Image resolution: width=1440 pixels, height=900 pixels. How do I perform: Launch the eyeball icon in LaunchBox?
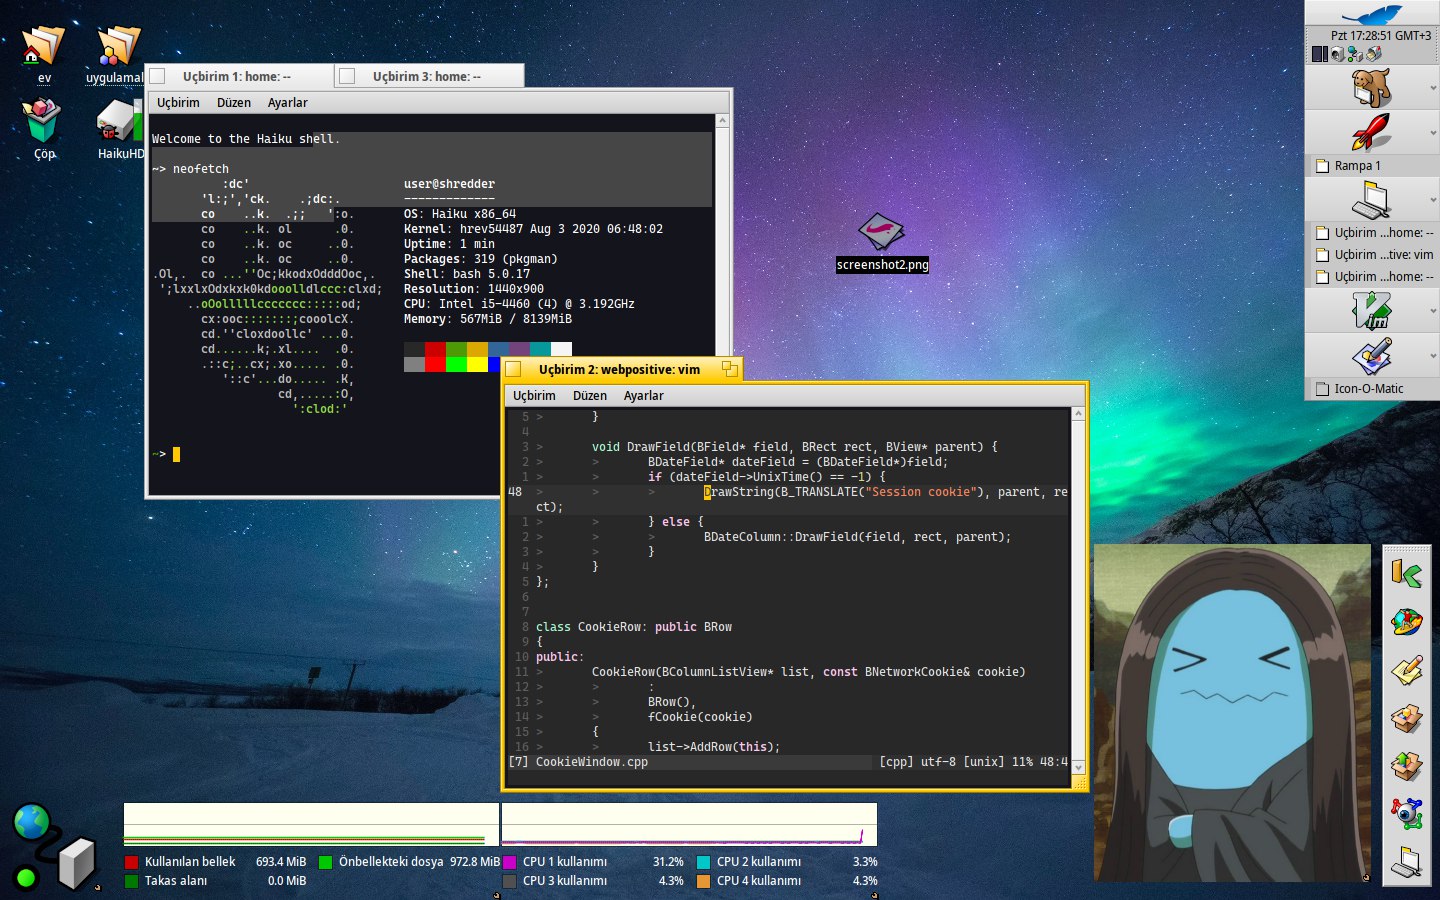click(1406, 813)
